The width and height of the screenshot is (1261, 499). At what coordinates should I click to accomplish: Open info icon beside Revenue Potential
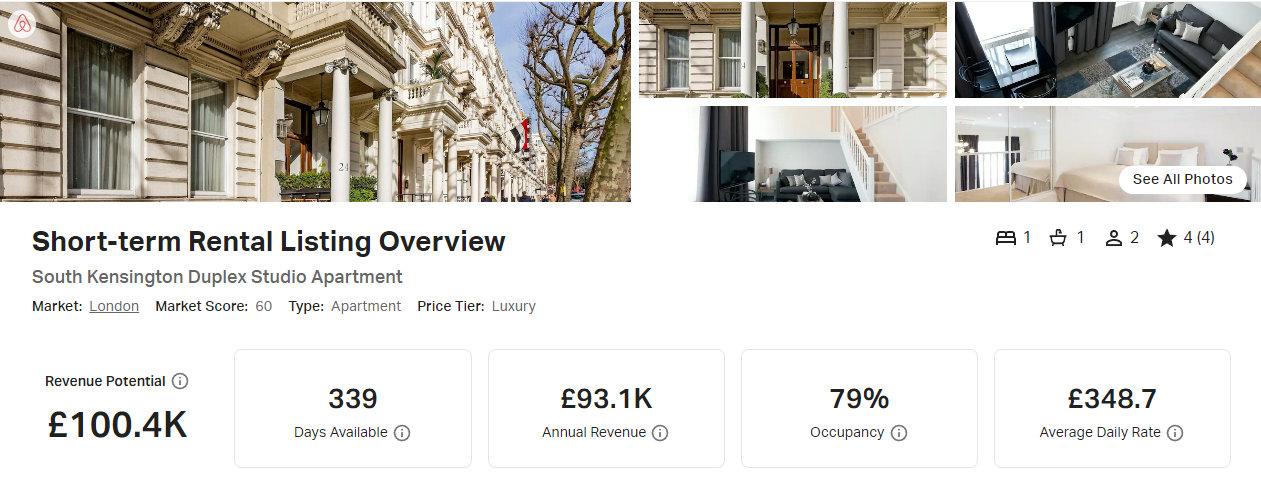pyautogui.click(x=180, y=381)
